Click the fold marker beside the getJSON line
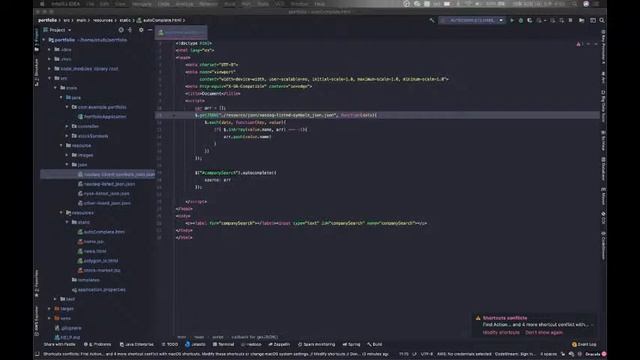 point(174,115)
